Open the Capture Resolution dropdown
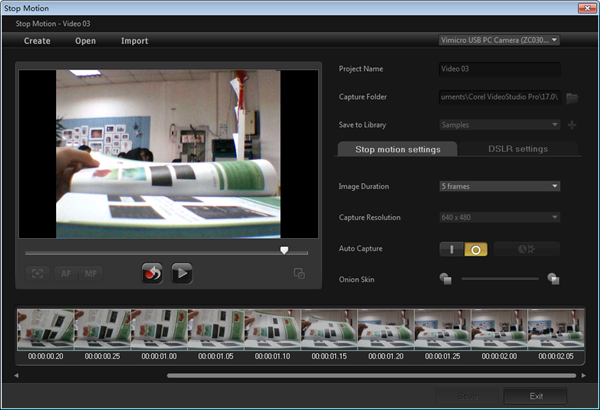Viewport: 600px width, 410px height. pos(499,217)
